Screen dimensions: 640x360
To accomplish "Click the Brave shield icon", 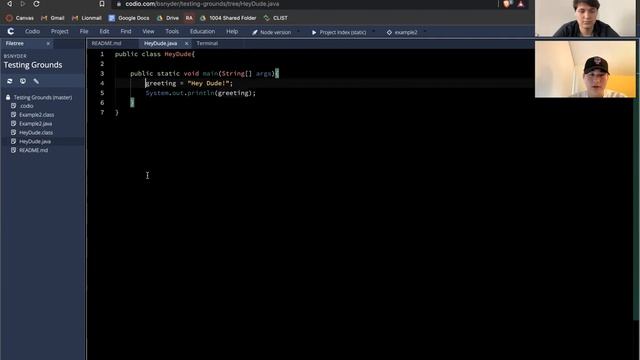I will click(507, 4).
